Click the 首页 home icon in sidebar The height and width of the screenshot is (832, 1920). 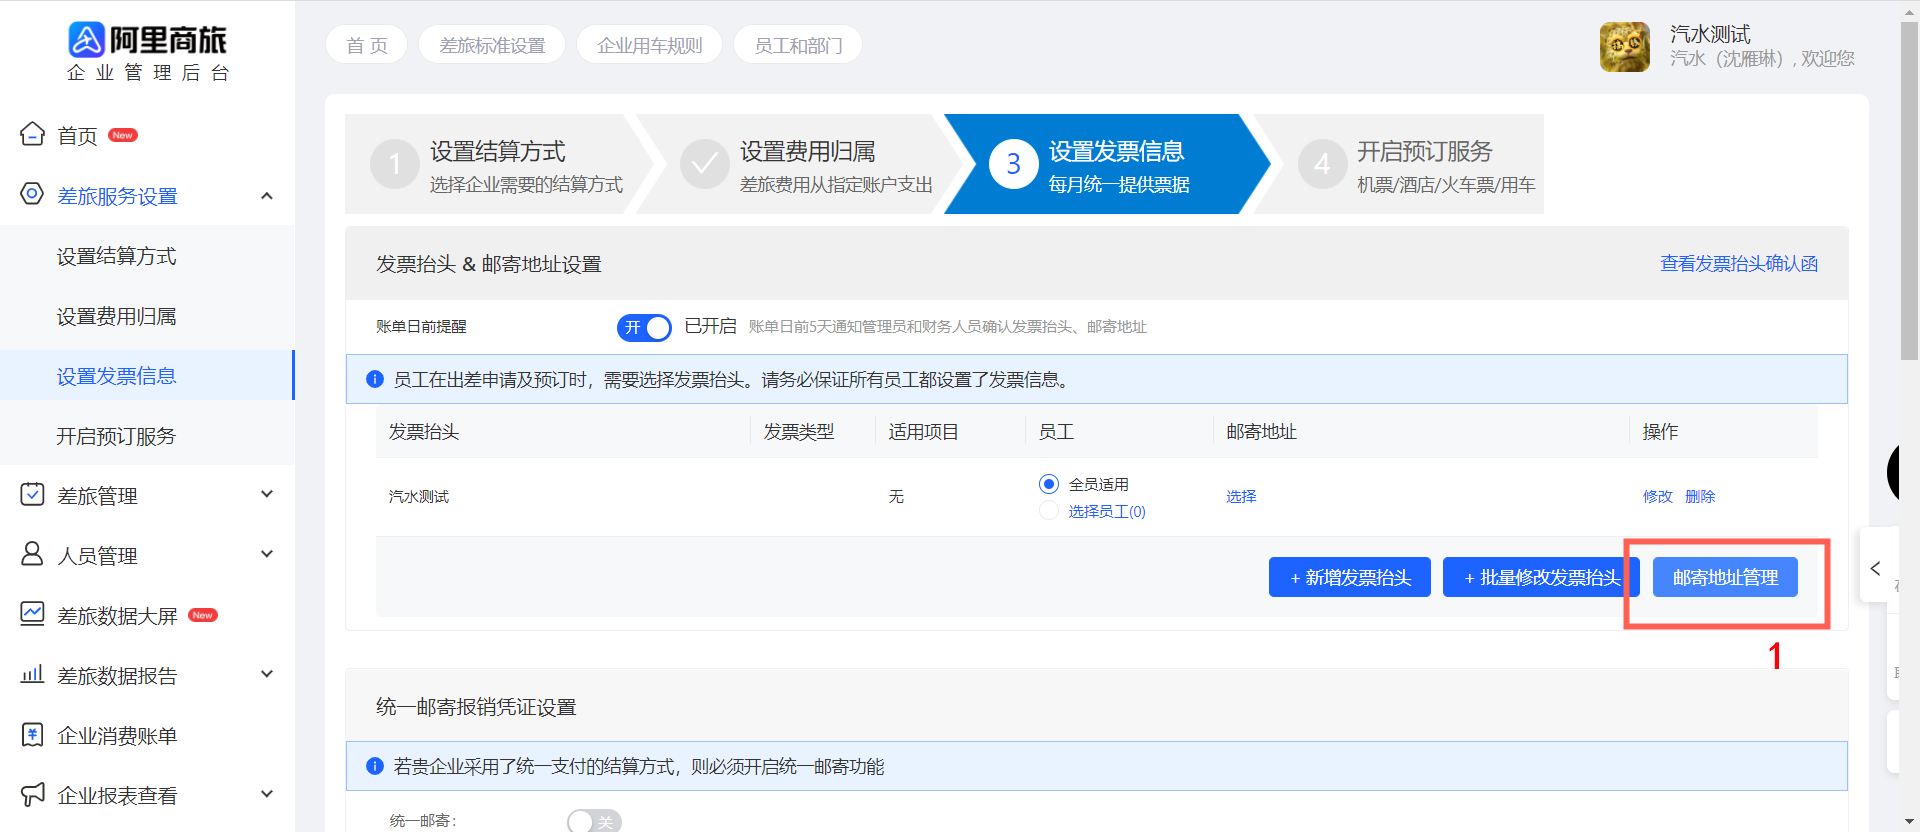32,134
